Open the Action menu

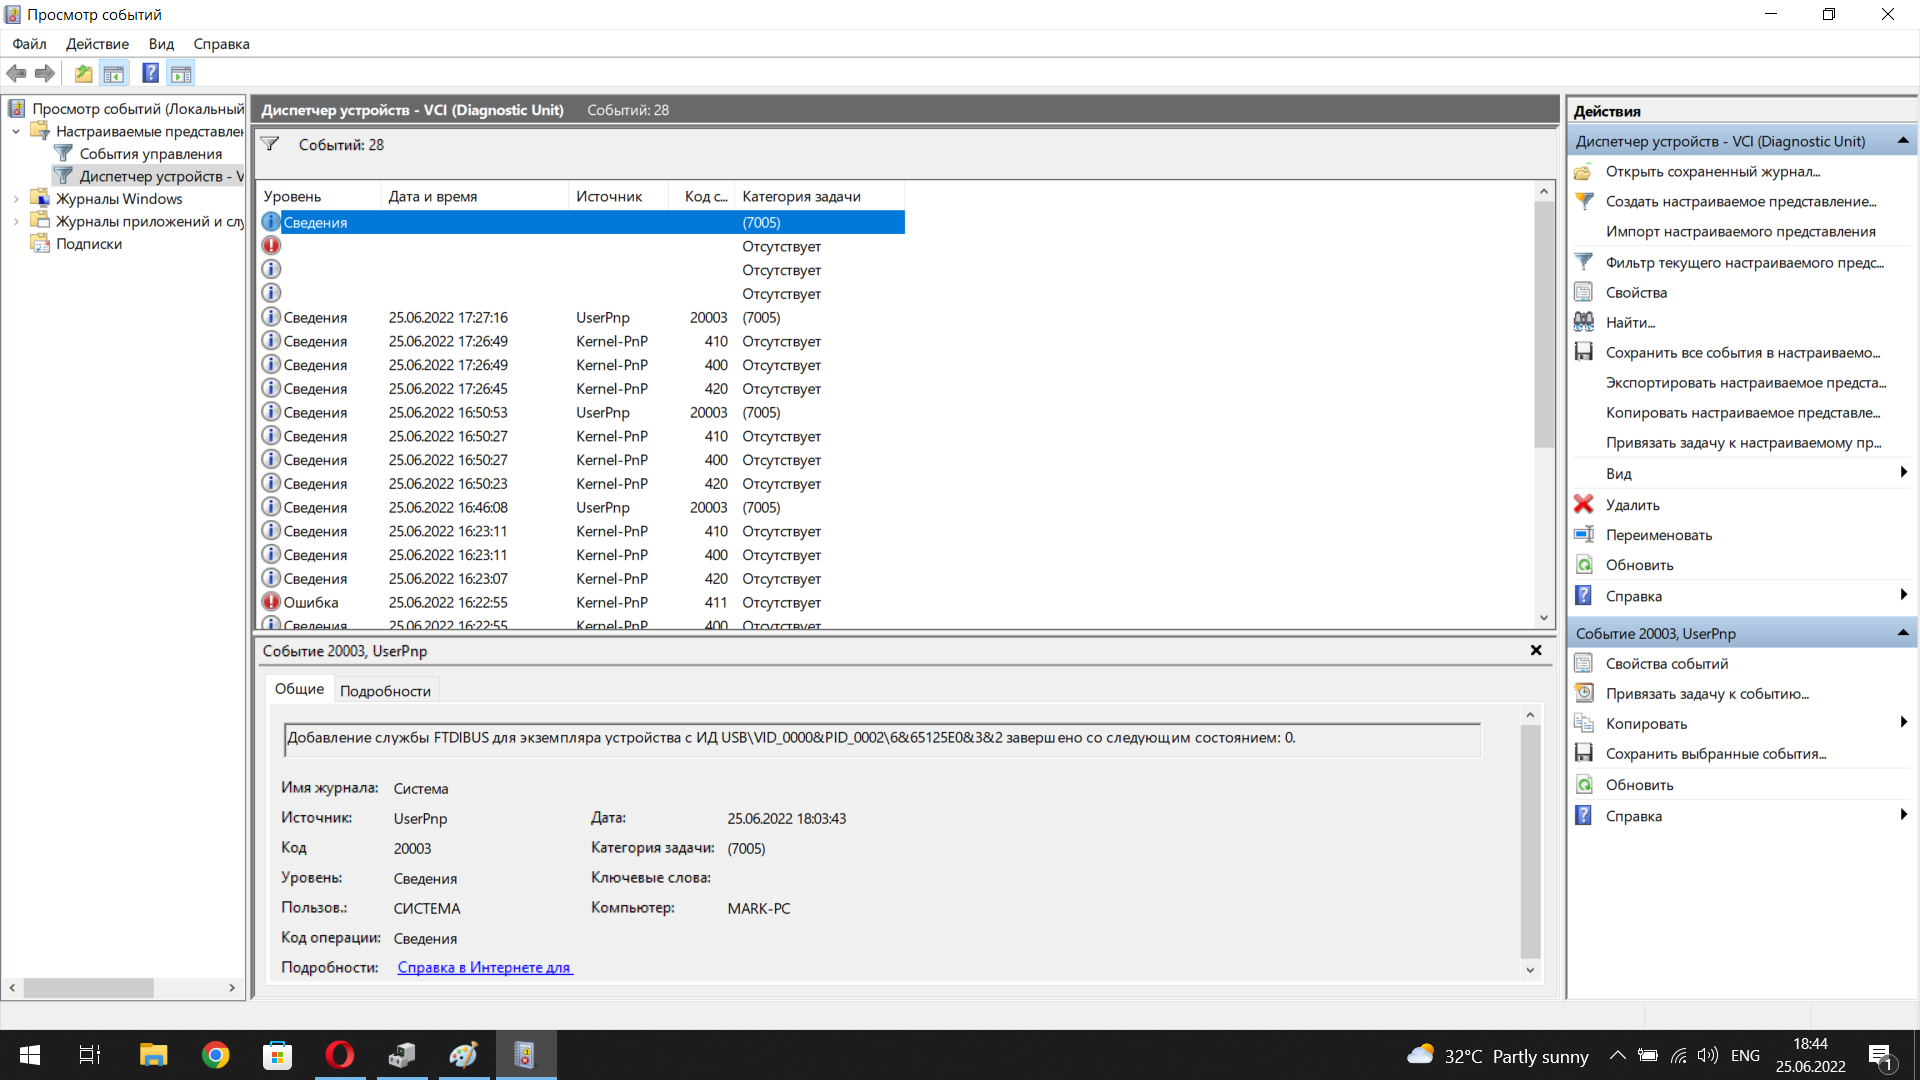tap(97, 44)
